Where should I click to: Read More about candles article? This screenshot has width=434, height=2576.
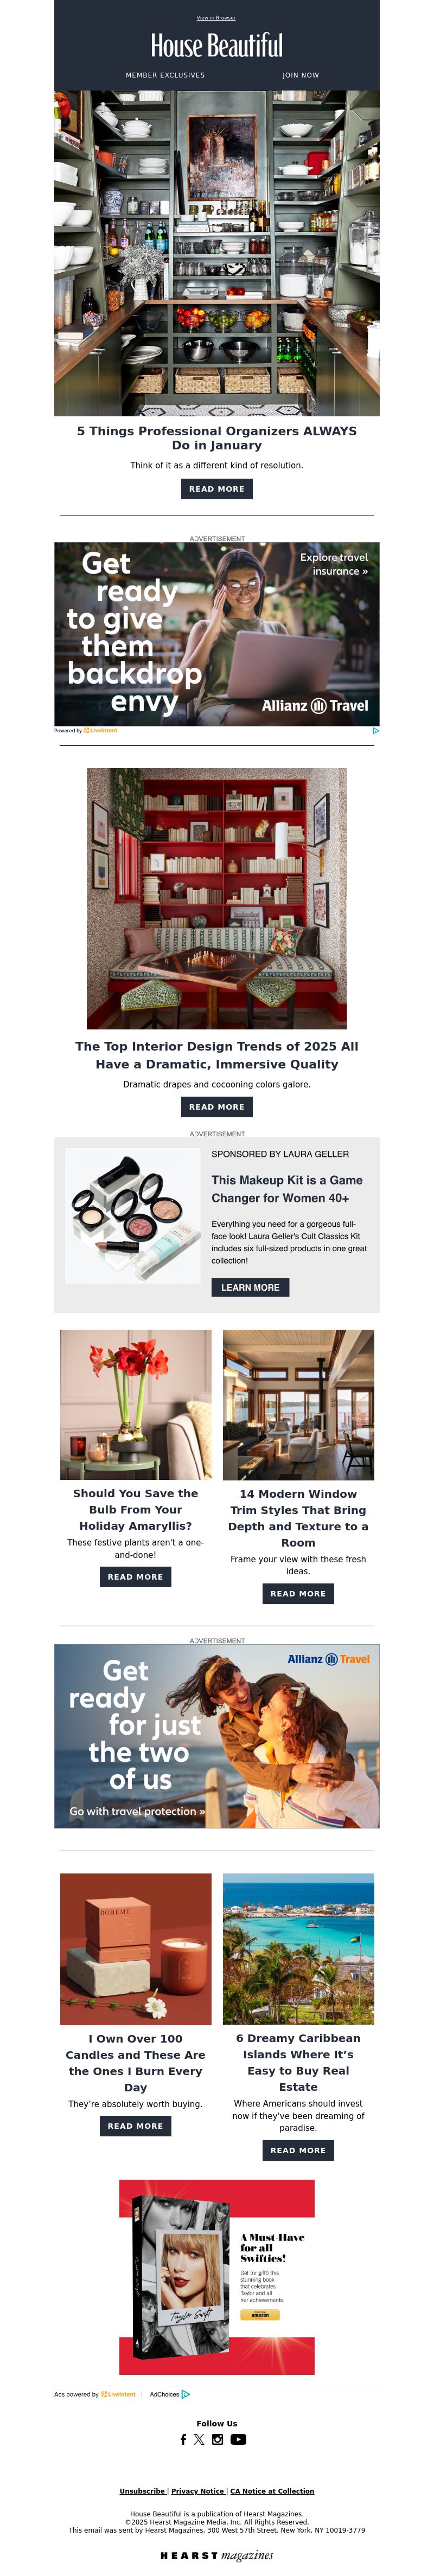pos(135,2126)
